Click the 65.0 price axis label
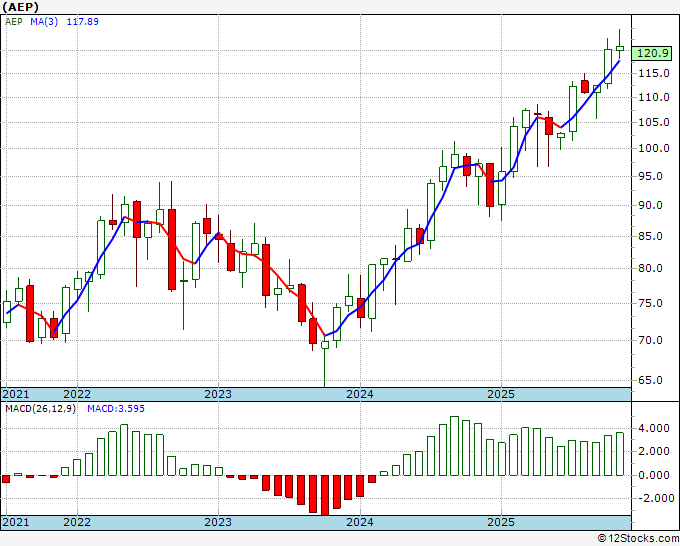This screenshot has height=546, width=680. (651, 380)
